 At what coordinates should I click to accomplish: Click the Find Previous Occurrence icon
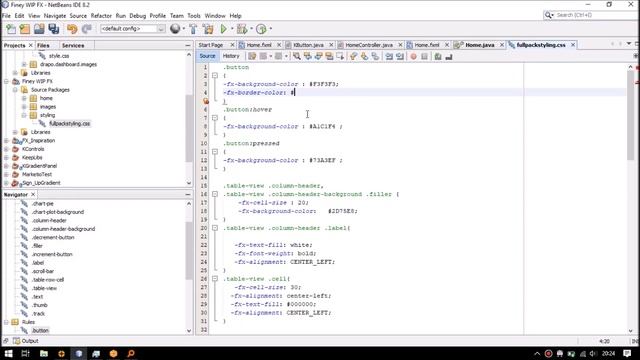click(308, 56)
